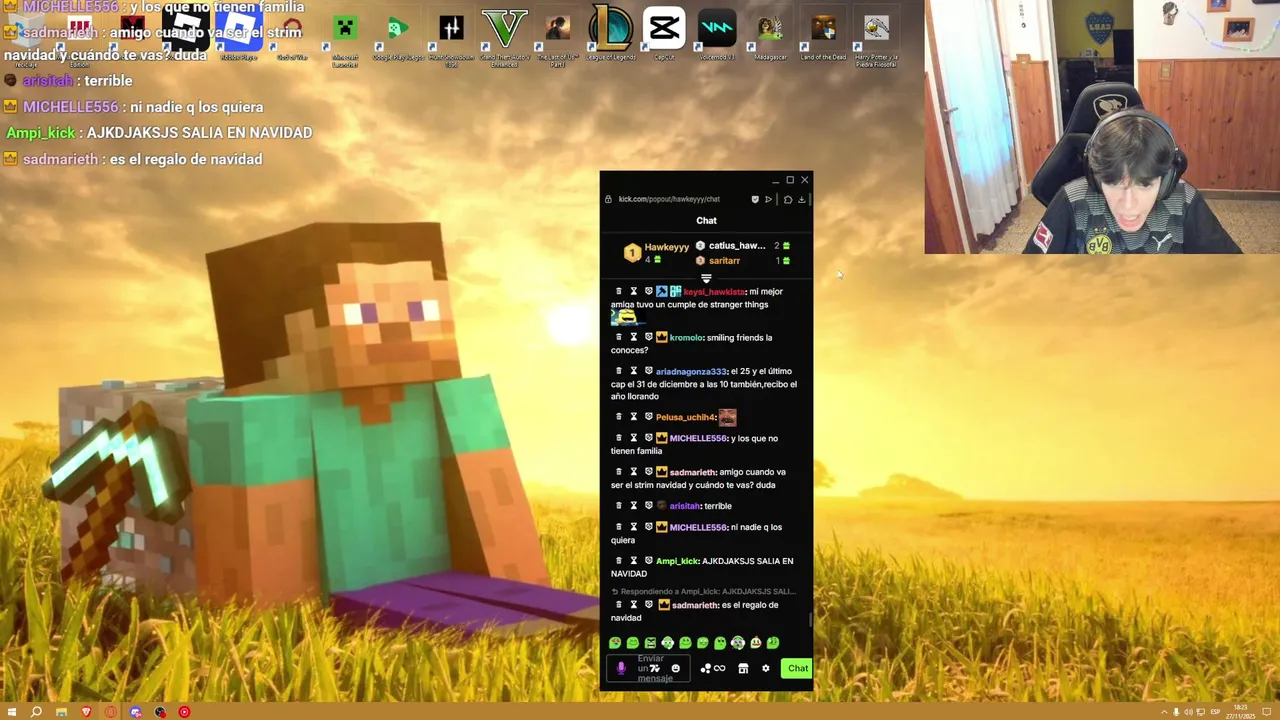Open the downloads icon in chat window toolbar

click(x=801, y=199)
